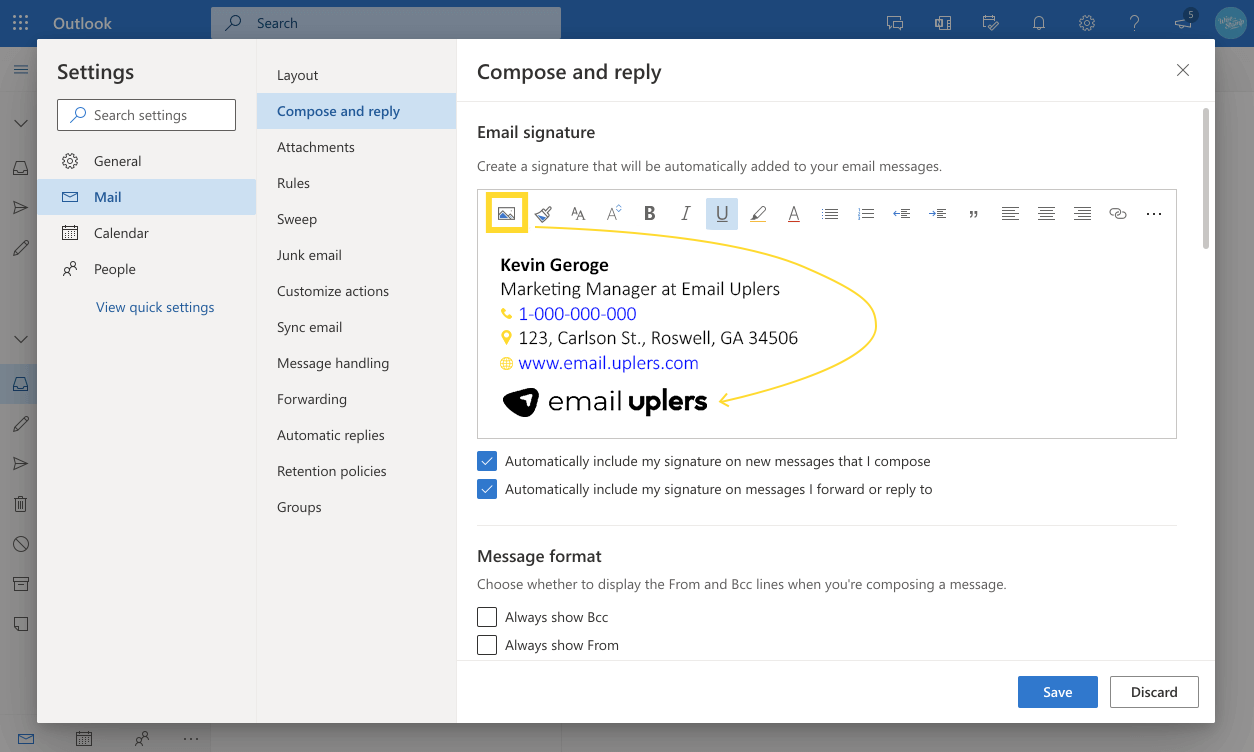Viewport: 1254px width, 752px height.
Task: Insert a hyperlink in the signature
Action: tap(1118, 213)
